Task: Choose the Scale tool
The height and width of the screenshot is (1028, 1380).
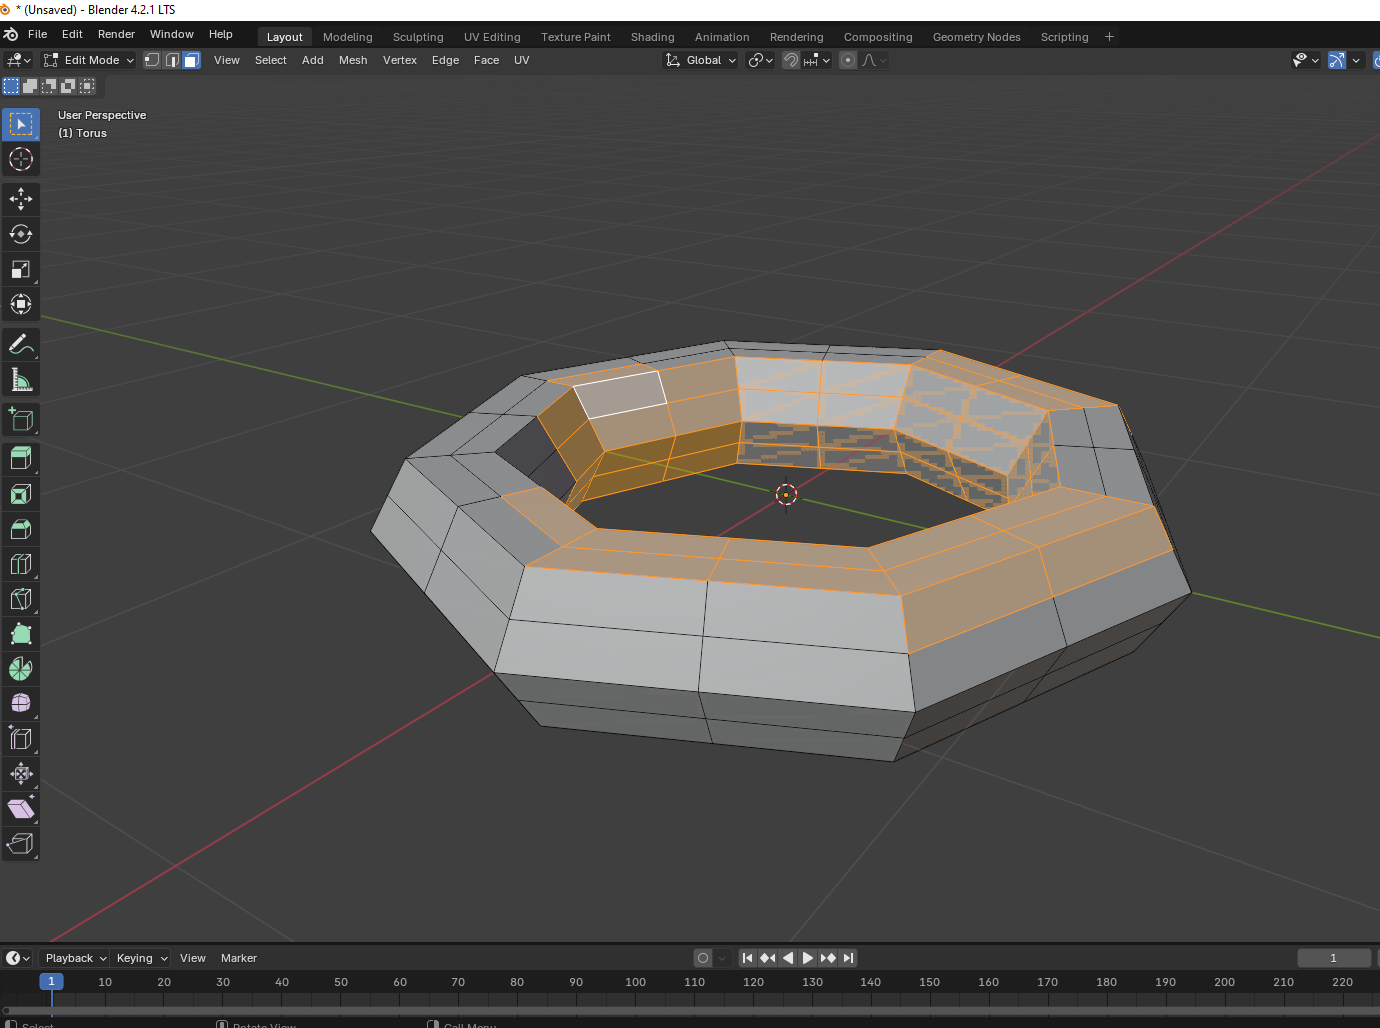Action: [x=21, y=269]
